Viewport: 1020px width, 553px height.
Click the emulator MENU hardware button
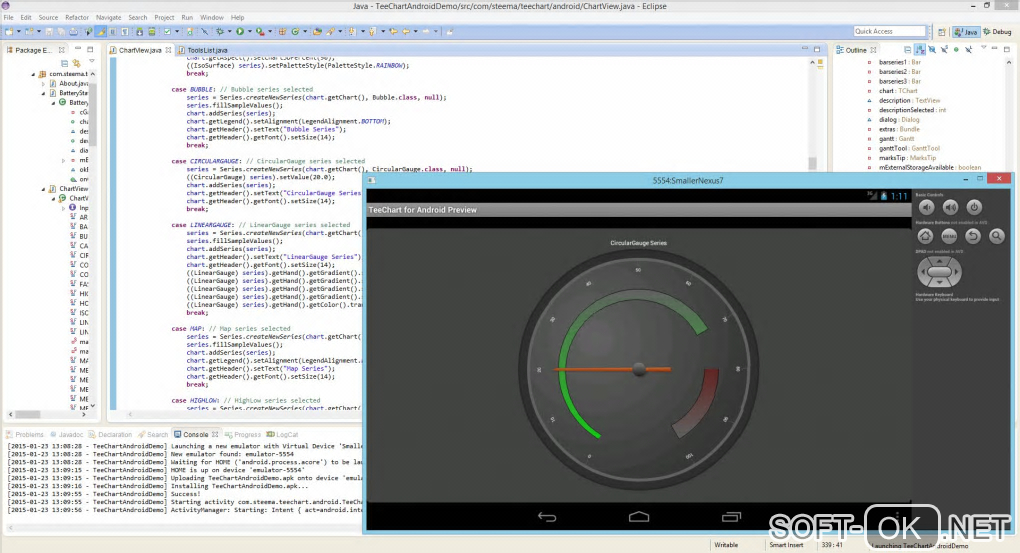tap(949, 236)
